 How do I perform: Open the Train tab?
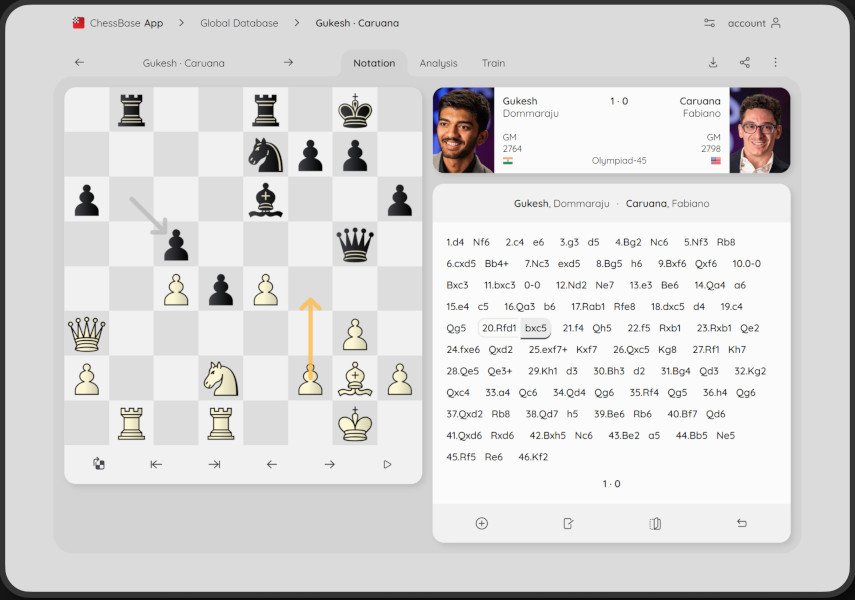tap(493, 63)
